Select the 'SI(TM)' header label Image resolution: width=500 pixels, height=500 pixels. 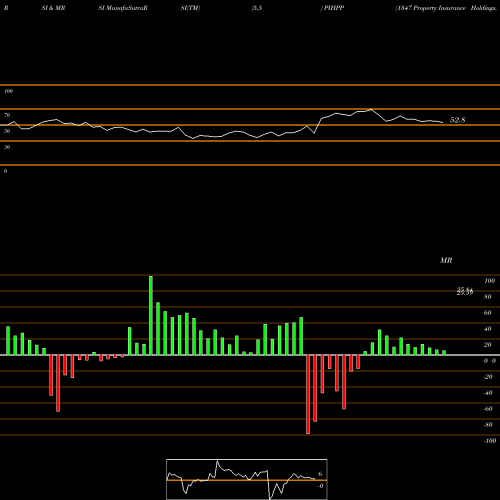click(190, 8)
